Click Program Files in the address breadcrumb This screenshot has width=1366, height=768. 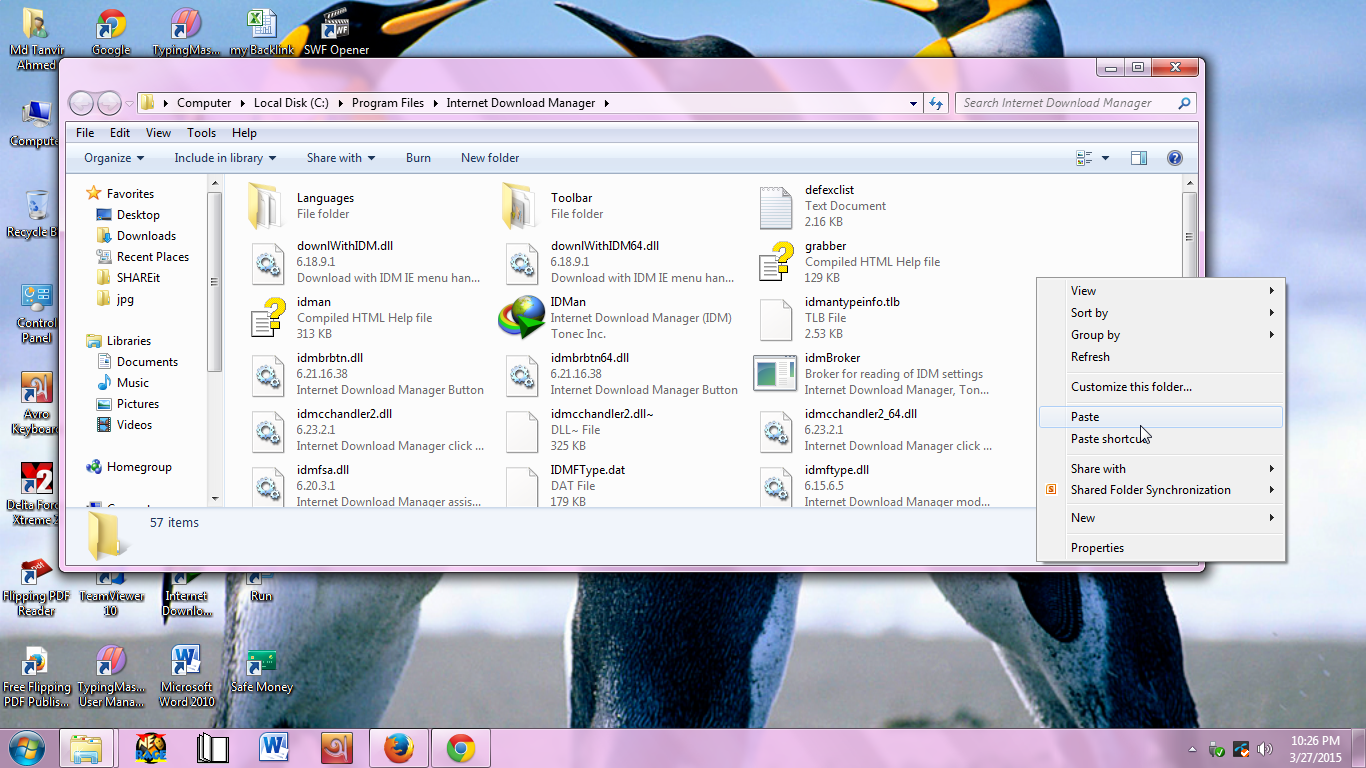388,103
